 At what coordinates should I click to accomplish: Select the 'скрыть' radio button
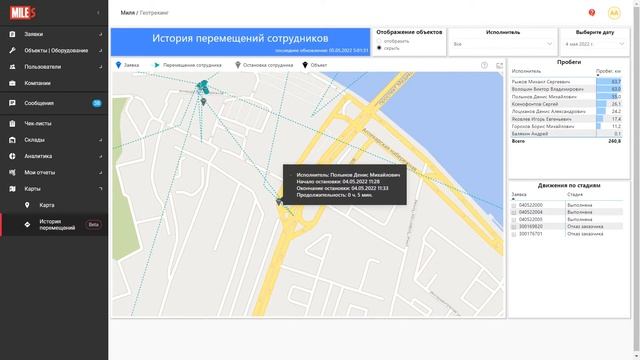click(379, 48)
